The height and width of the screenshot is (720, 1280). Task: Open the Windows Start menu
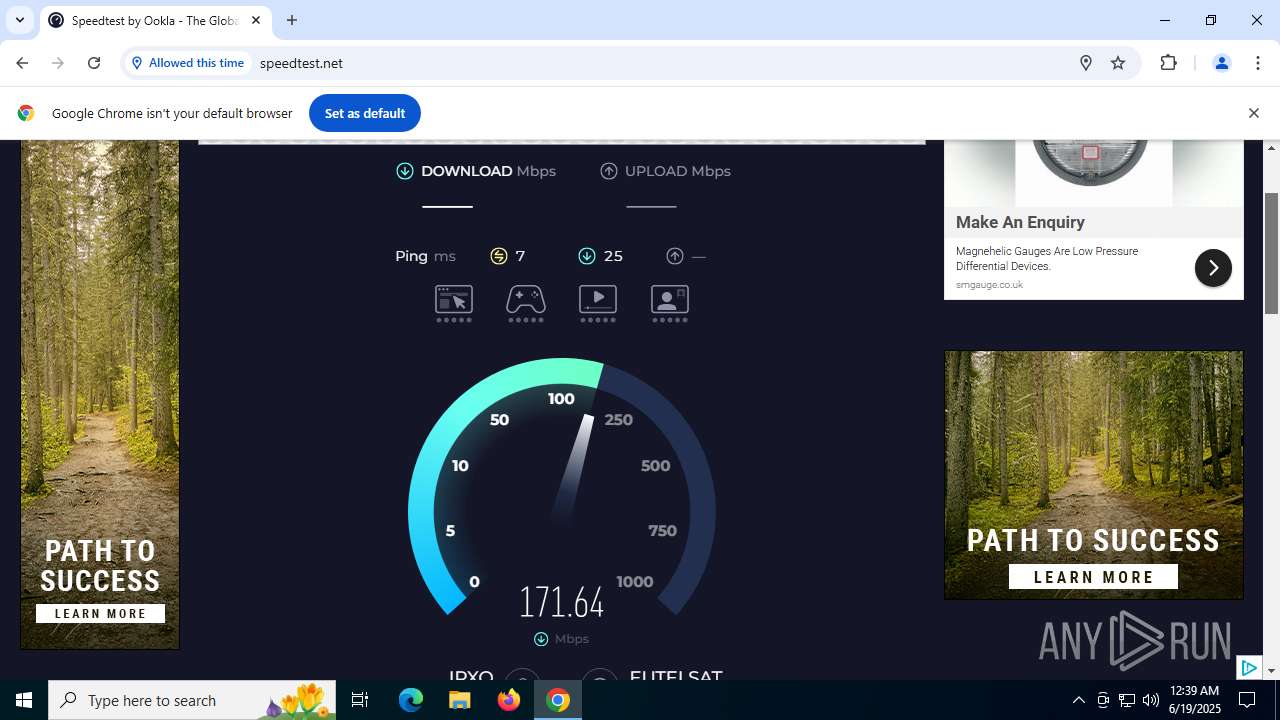24,700
